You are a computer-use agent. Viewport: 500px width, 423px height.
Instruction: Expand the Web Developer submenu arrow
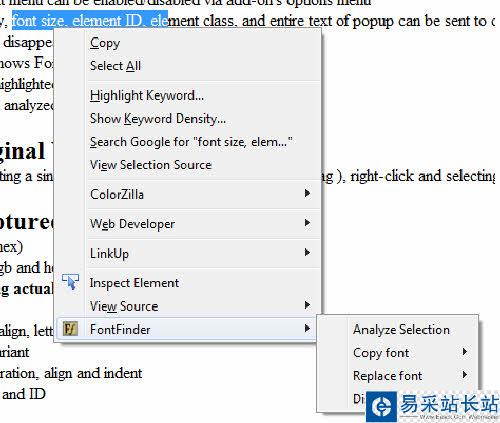tap(307, 222)
